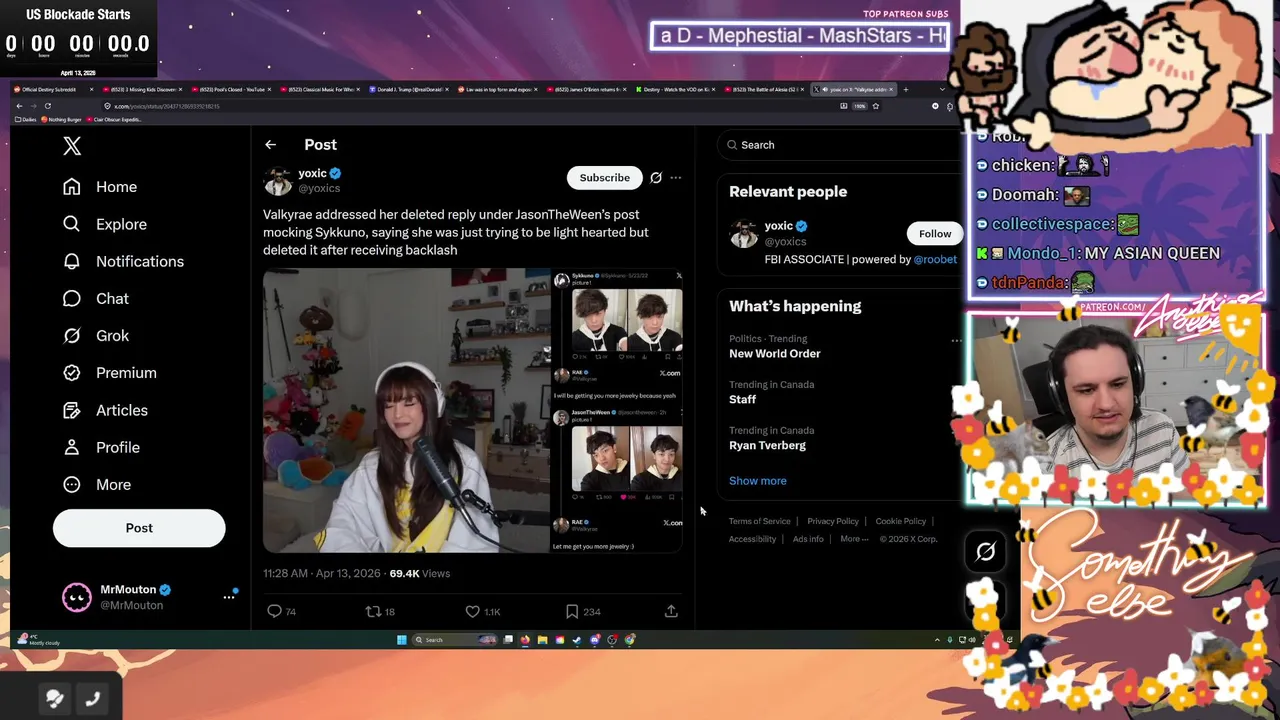The width and height of the screenshot is (1280, 720).
Task: Open the Privacy Policy link
Action: pos(833,521)
